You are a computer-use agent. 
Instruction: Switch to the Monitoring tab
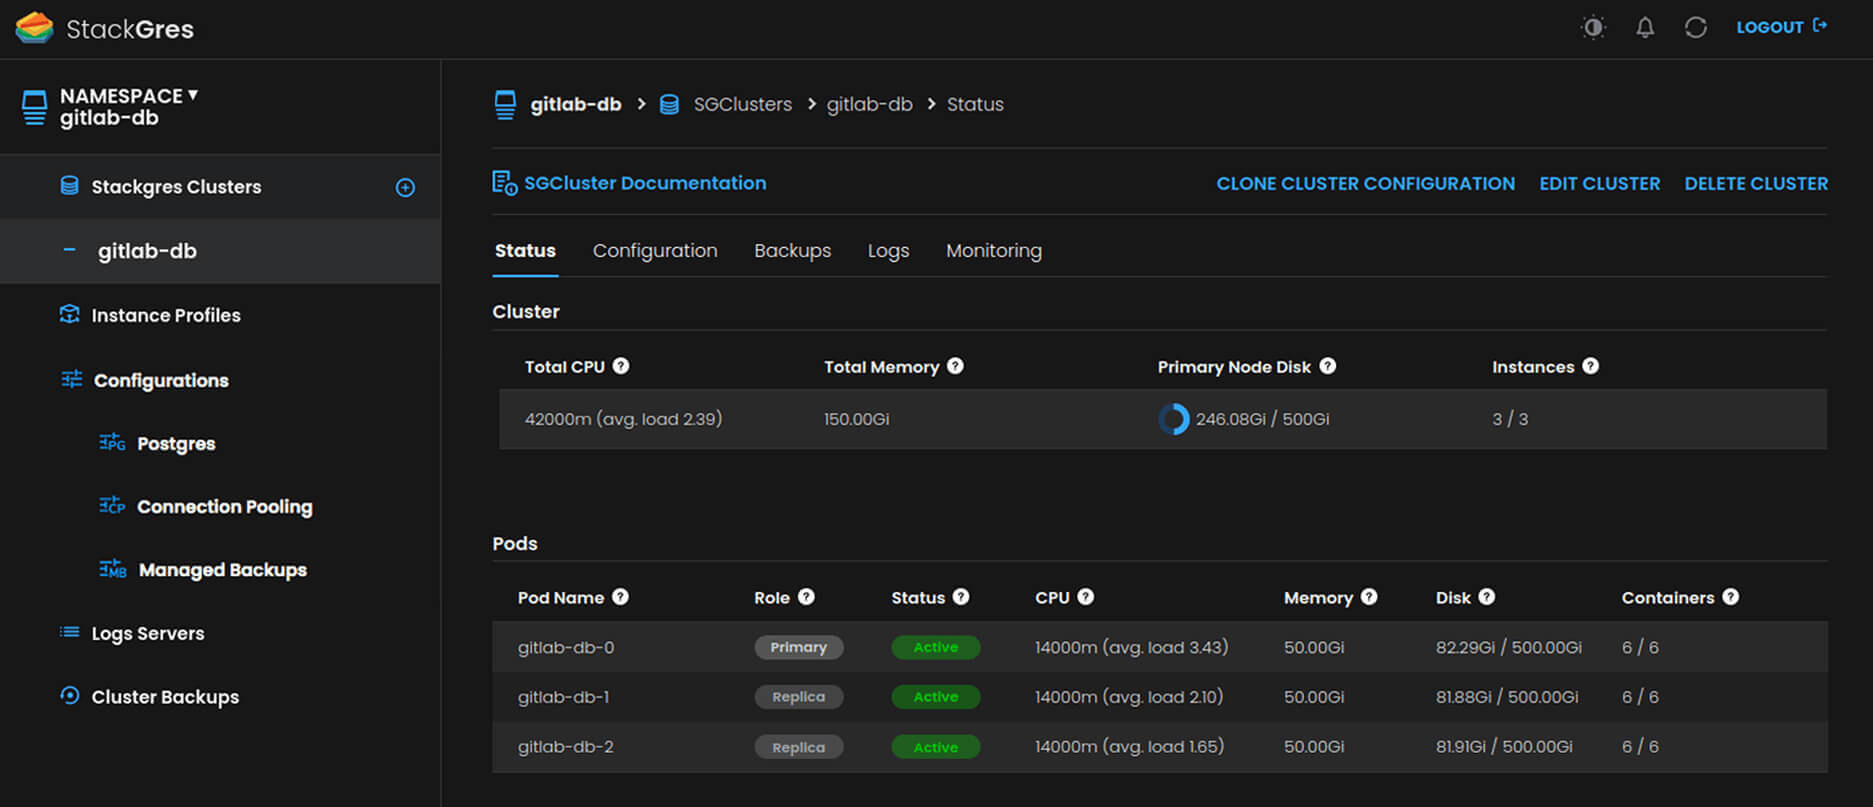pyautogui.click(x=994, y=251)
